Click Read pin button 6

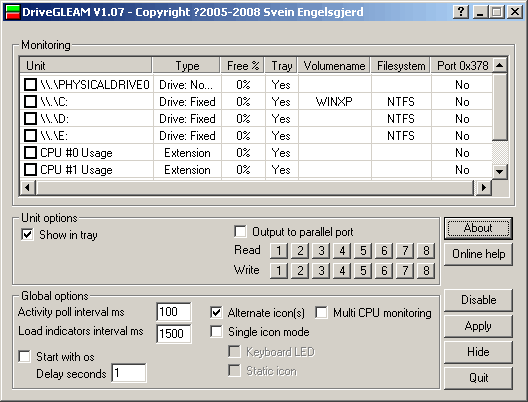tap(384, 251)
